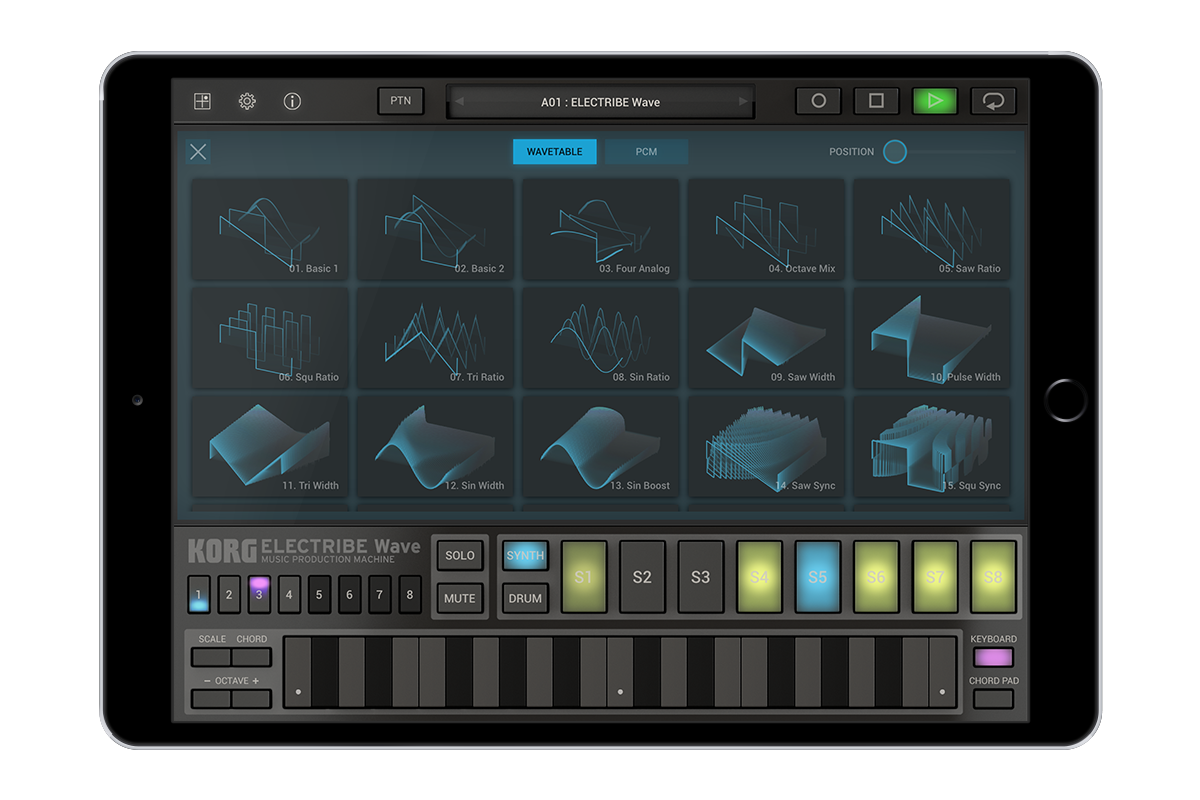Select wavetable 04. Octave Mix
The height and width of the screenshot is (800, 1200).
[x=766, y=229]
